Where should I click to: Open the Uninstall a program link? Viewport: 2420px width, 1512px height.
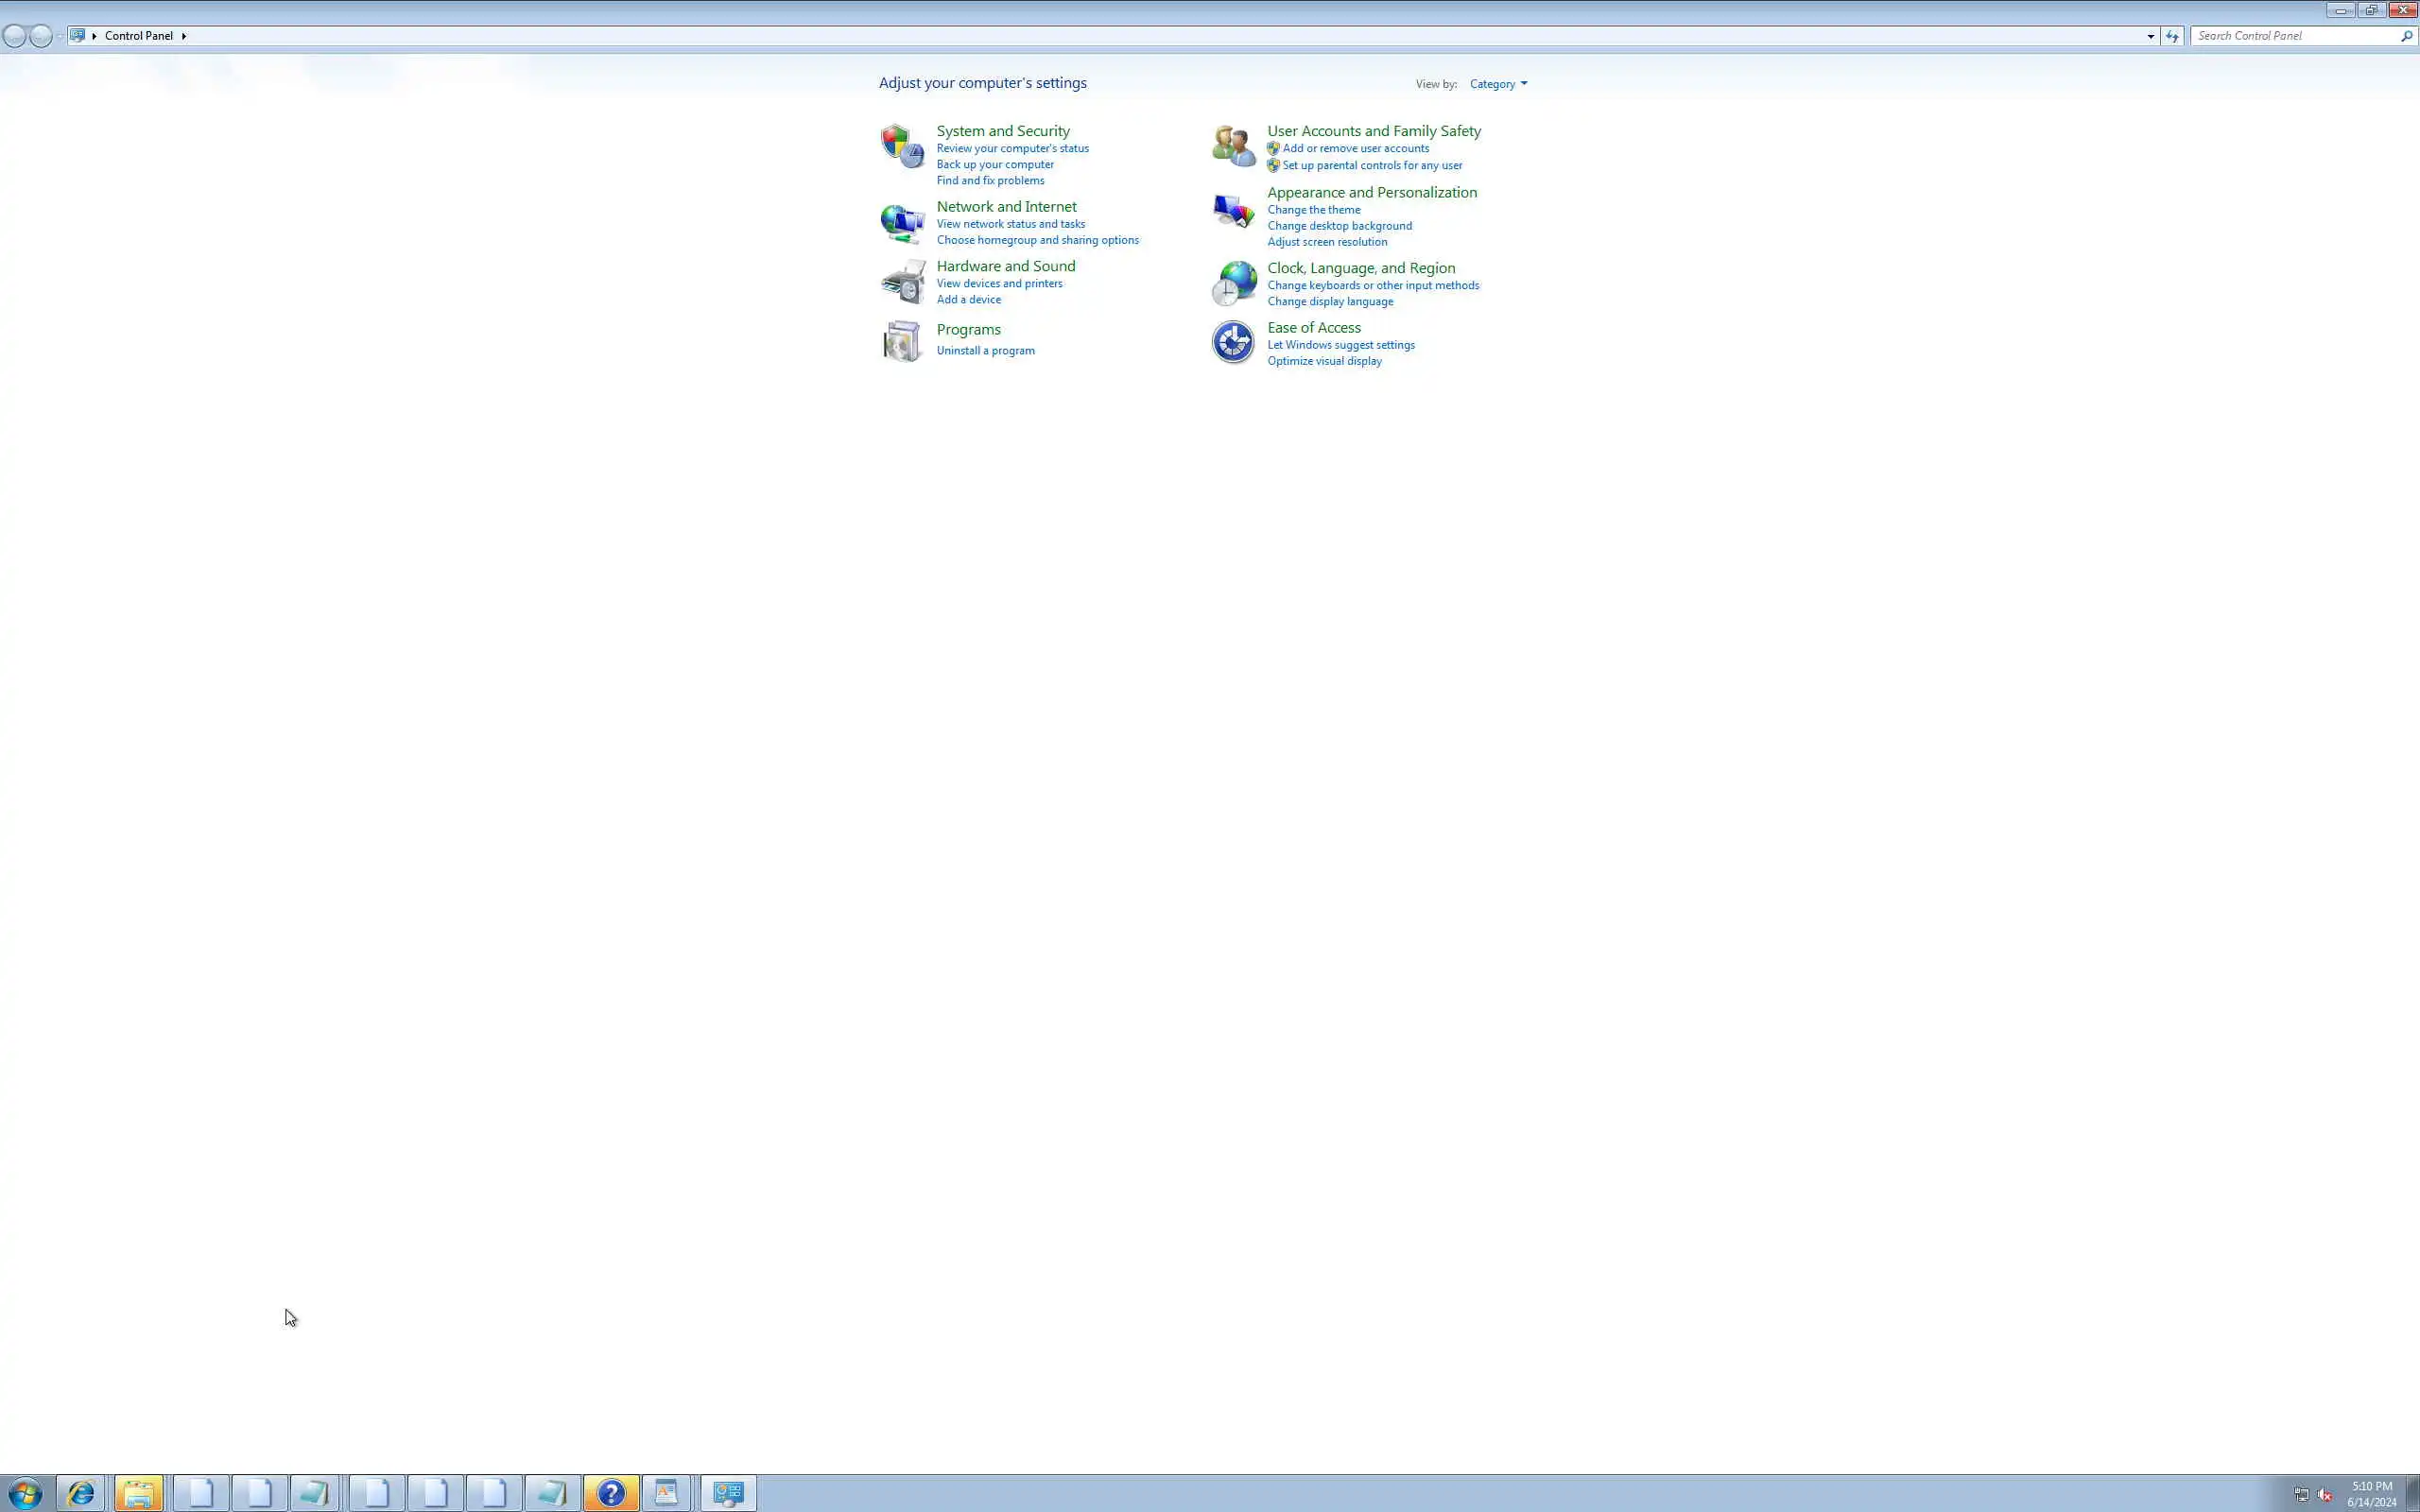tap(985, 351)
